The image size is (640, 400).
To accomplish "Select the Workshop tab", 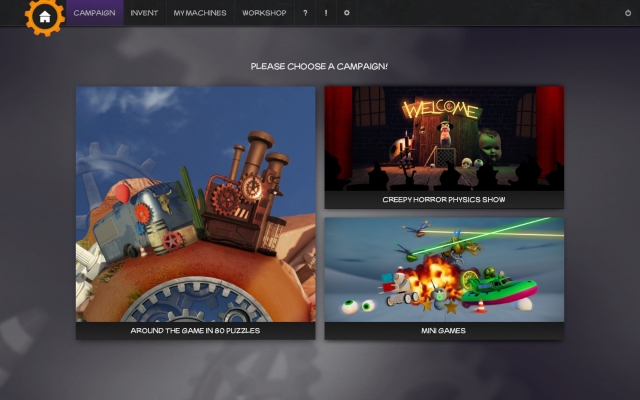I will coord(264,13).
